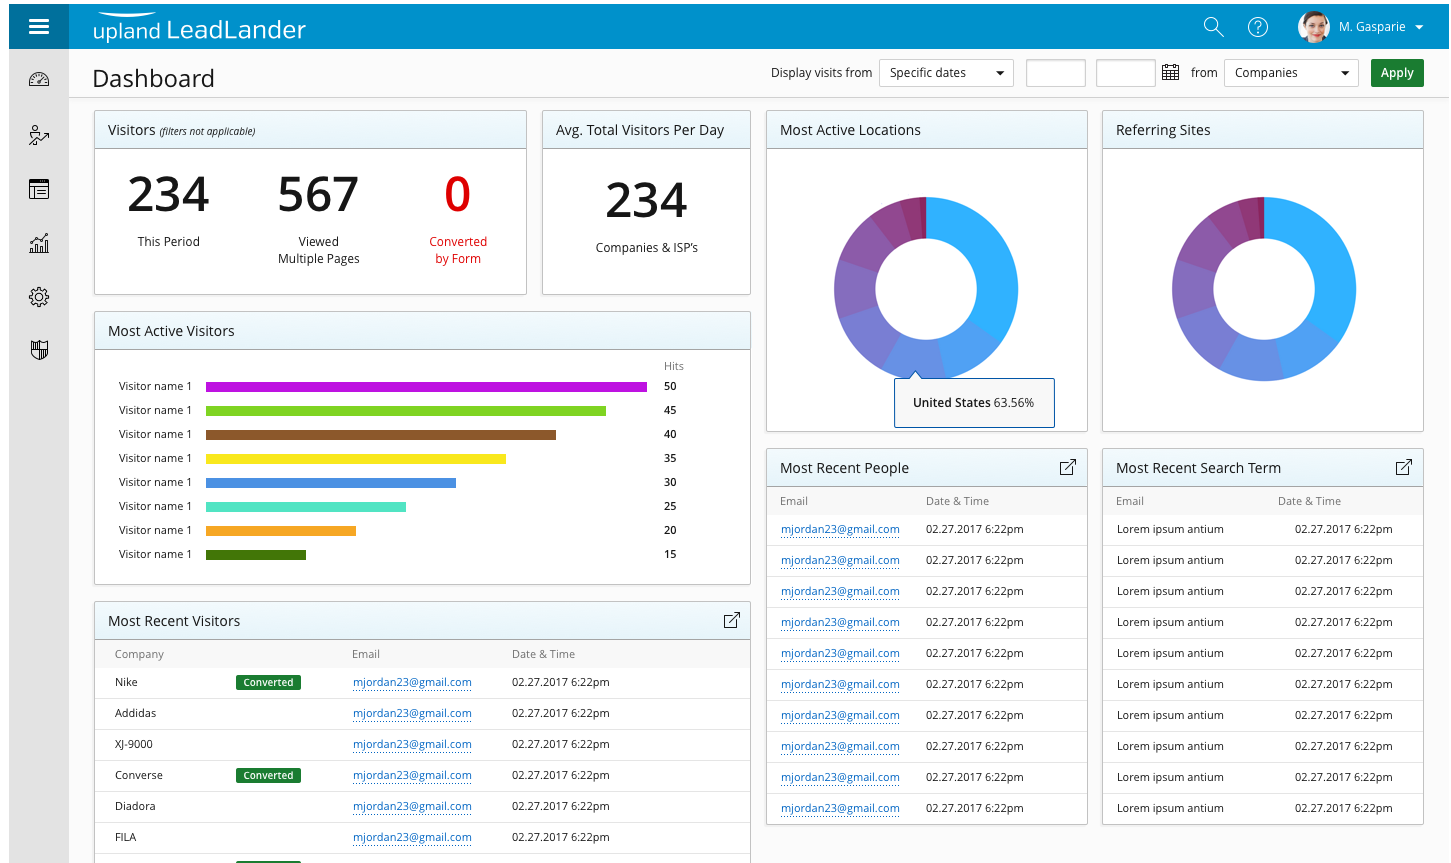Open the calendar date picker icon
This screenshot has width=1451, height=863.
(1170, 73)
